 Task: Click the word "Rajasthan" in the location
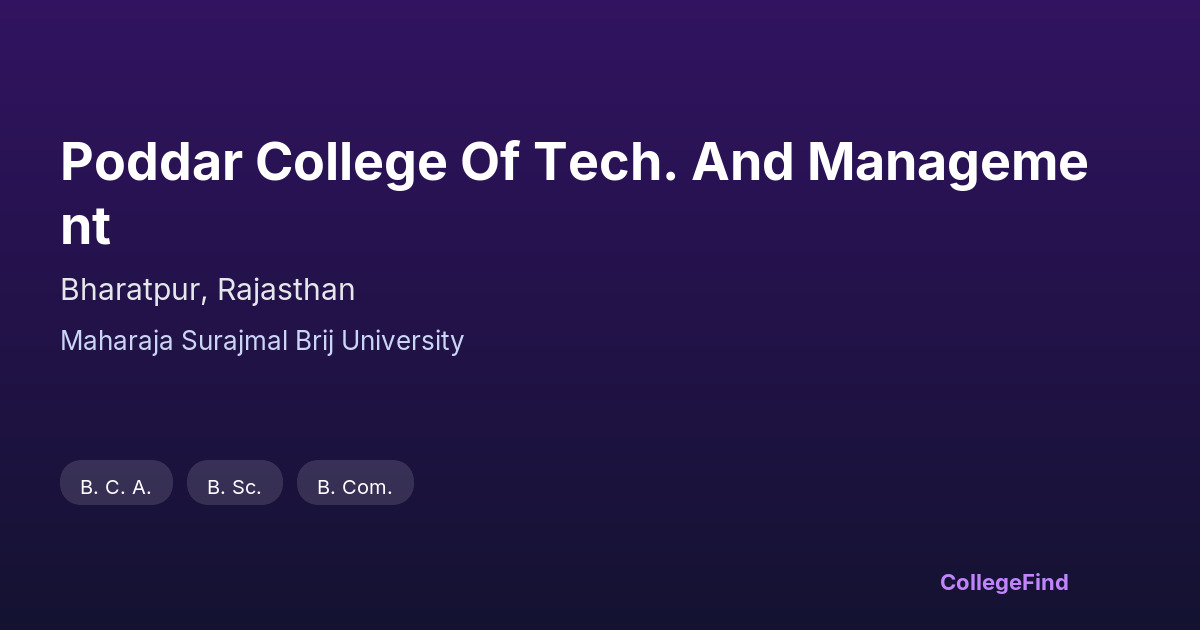pyautogui.click(x=286, y=290)
